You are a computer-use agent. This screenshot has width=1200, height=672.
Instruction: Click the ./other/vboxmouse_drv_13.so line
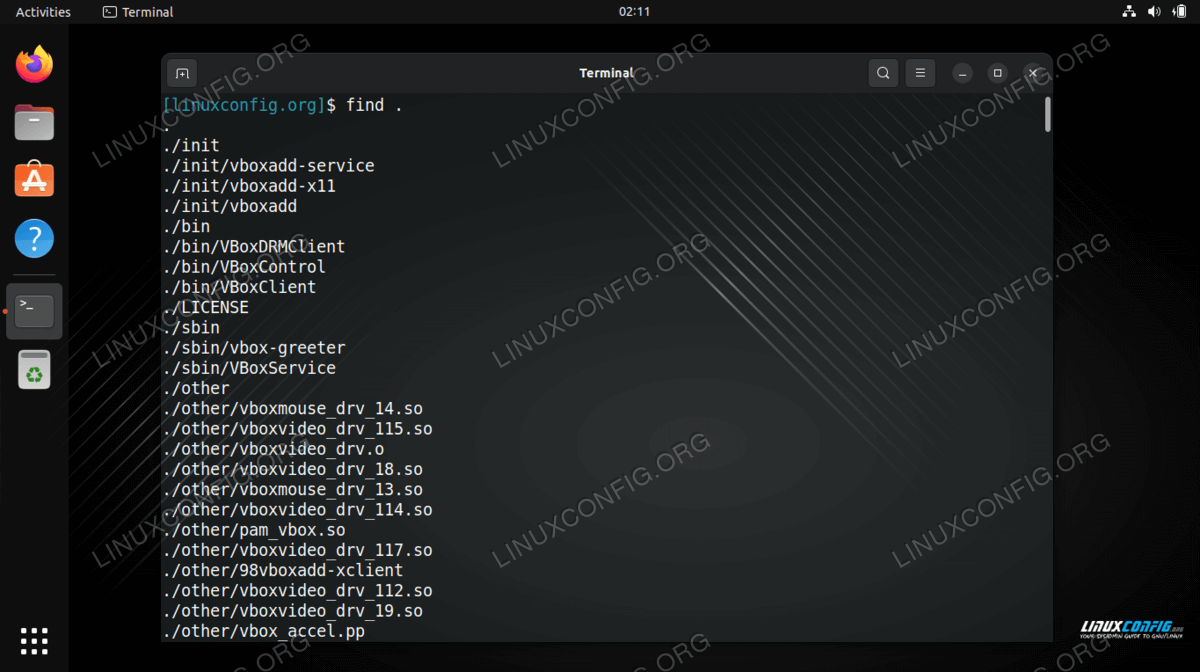coord(292,490)
